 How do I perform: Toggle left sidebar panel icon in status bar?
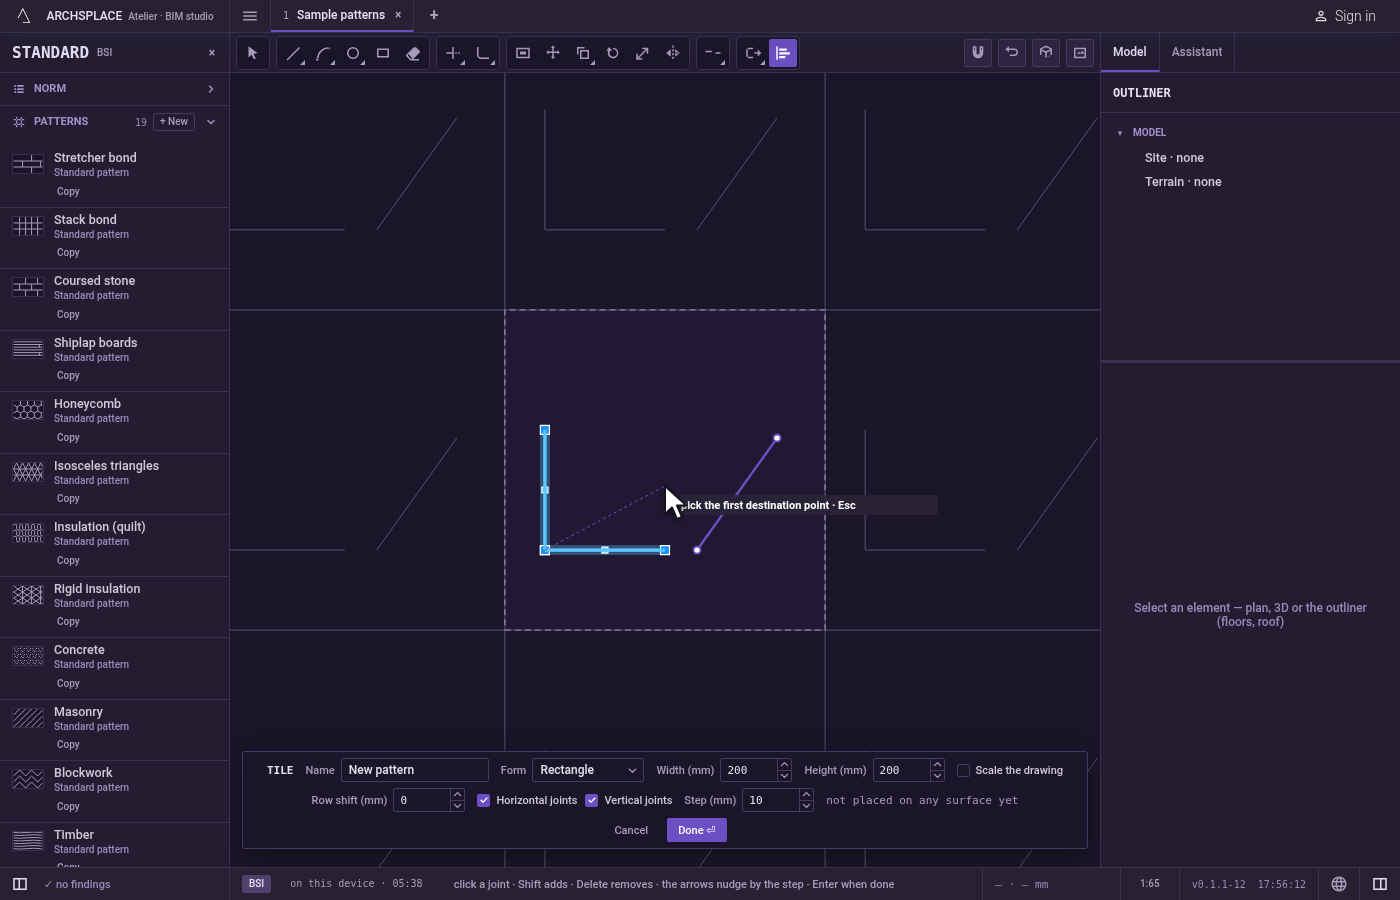click(20, 884)
